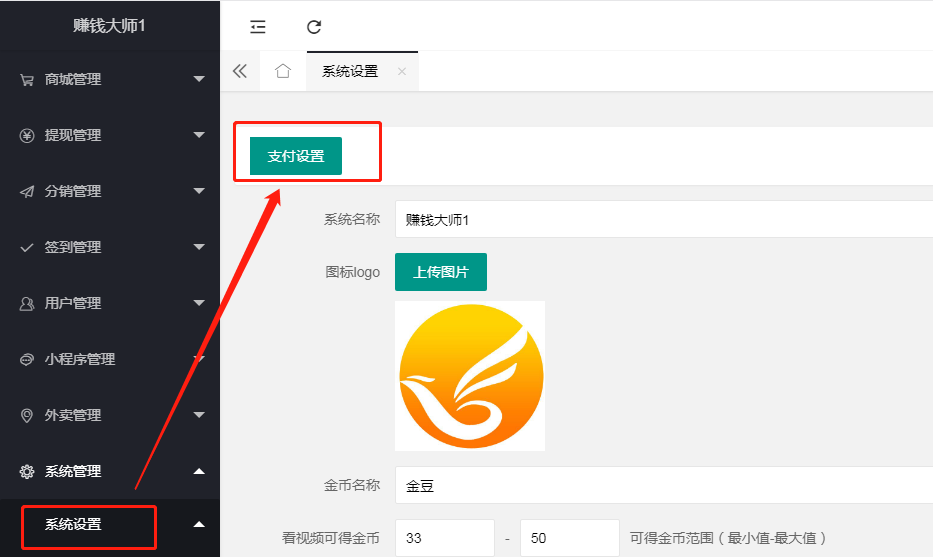Click the up arrow beside 系统设置 submenu

pos(199,524)
